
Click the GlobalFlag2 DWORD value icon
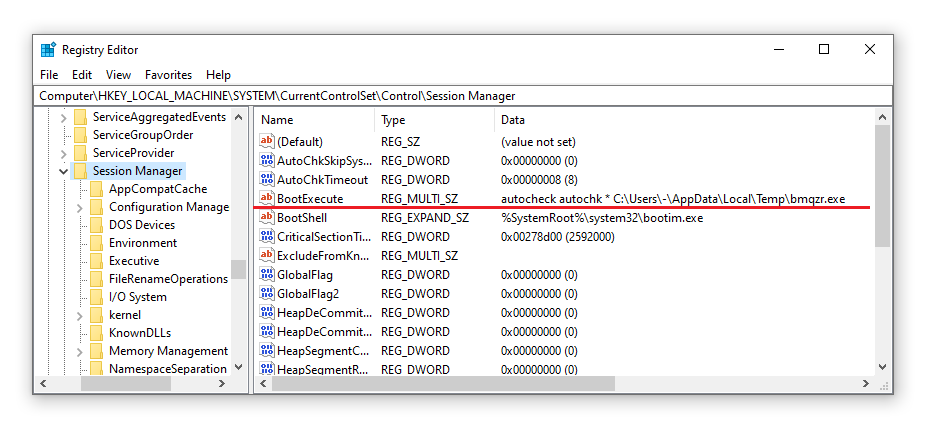point(266,294)
